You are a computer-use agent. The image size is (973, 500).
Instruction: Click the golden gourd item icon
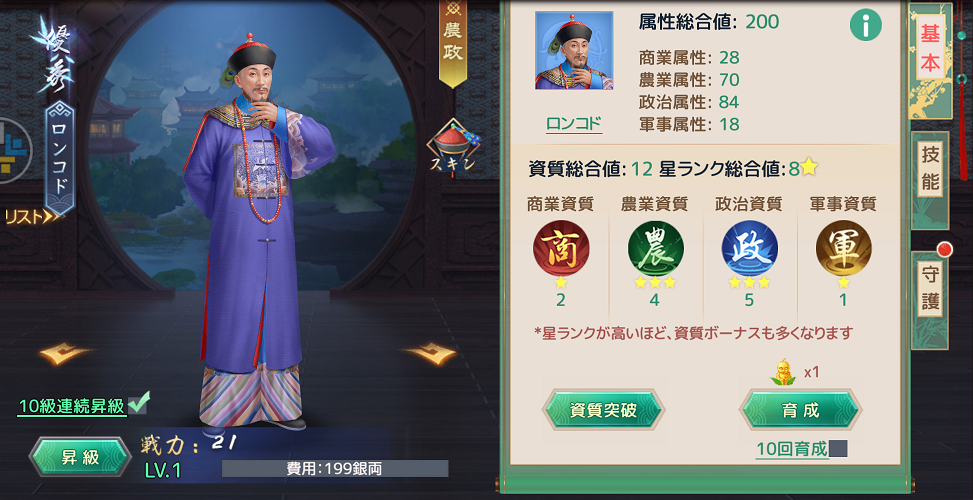[x=783, y=372]
